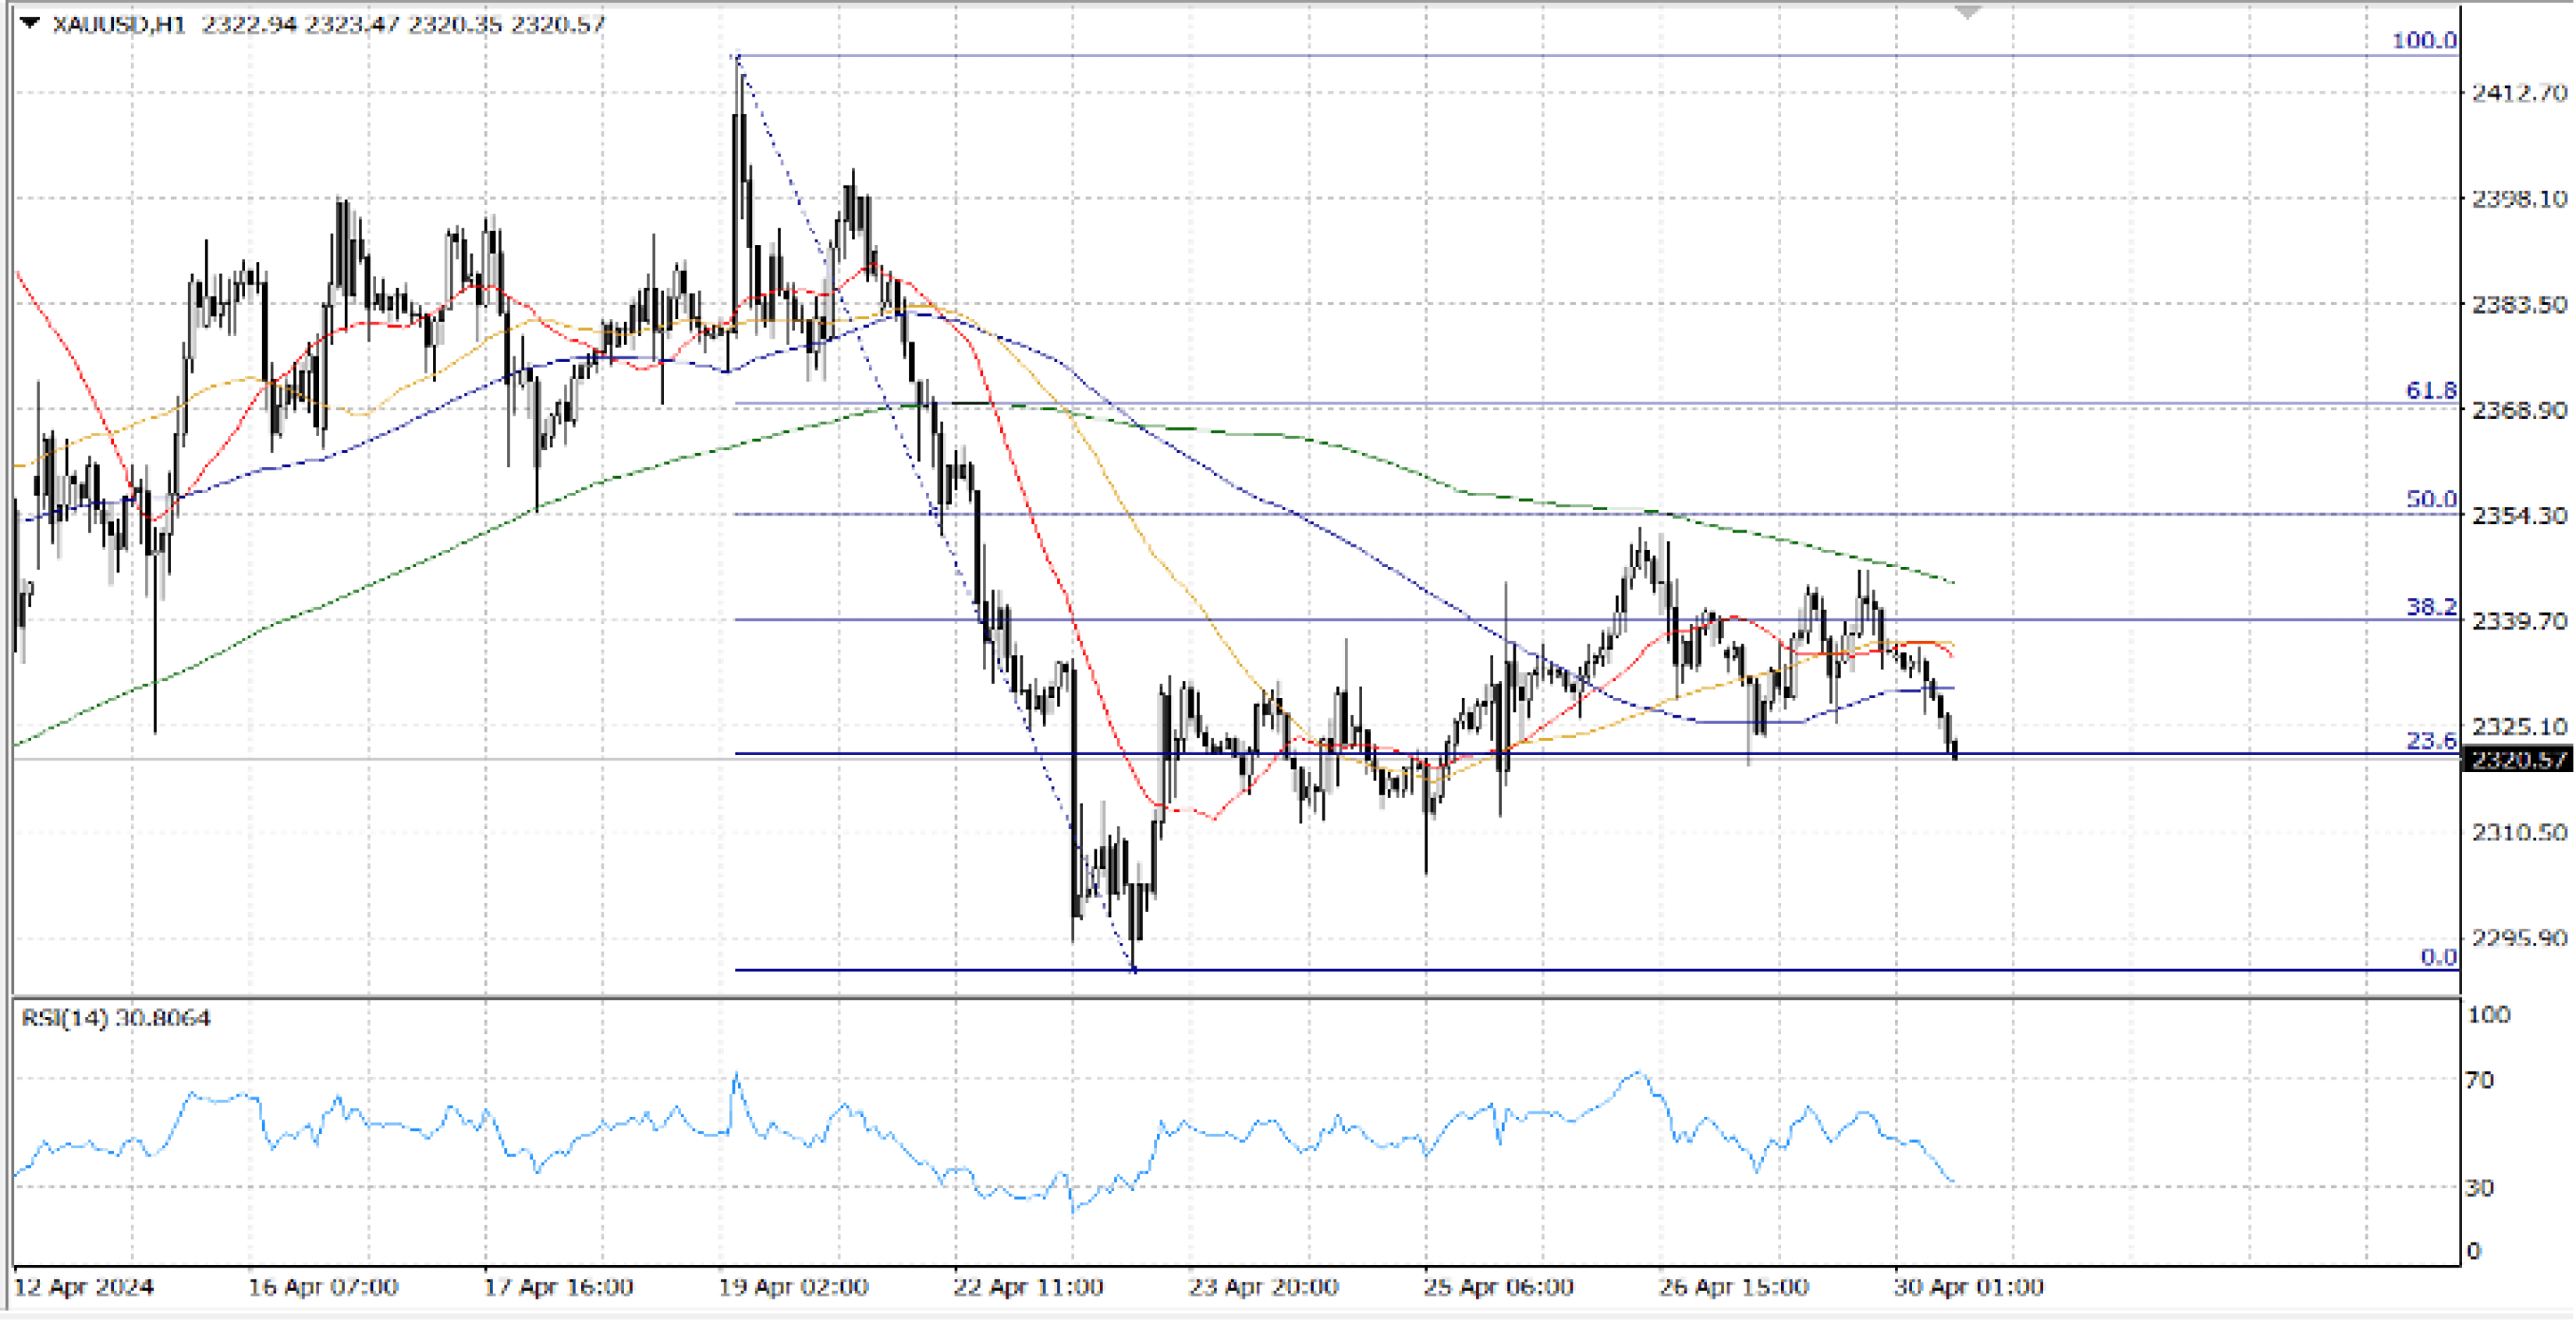Click the RSI 70 level scale value
This screenshot has height=1322, width=2576.
[x=2480, y=1080]
